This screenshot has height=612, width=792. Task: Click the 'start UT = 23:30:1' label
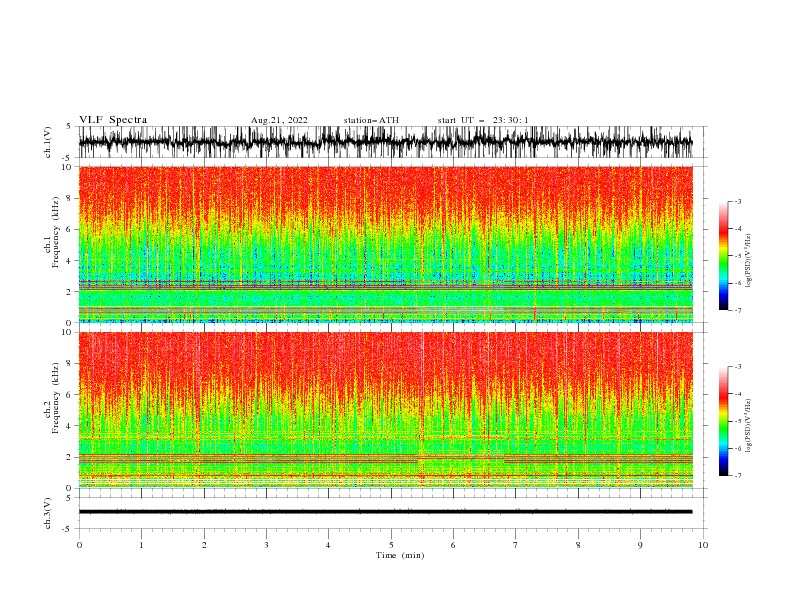[483, 120]
